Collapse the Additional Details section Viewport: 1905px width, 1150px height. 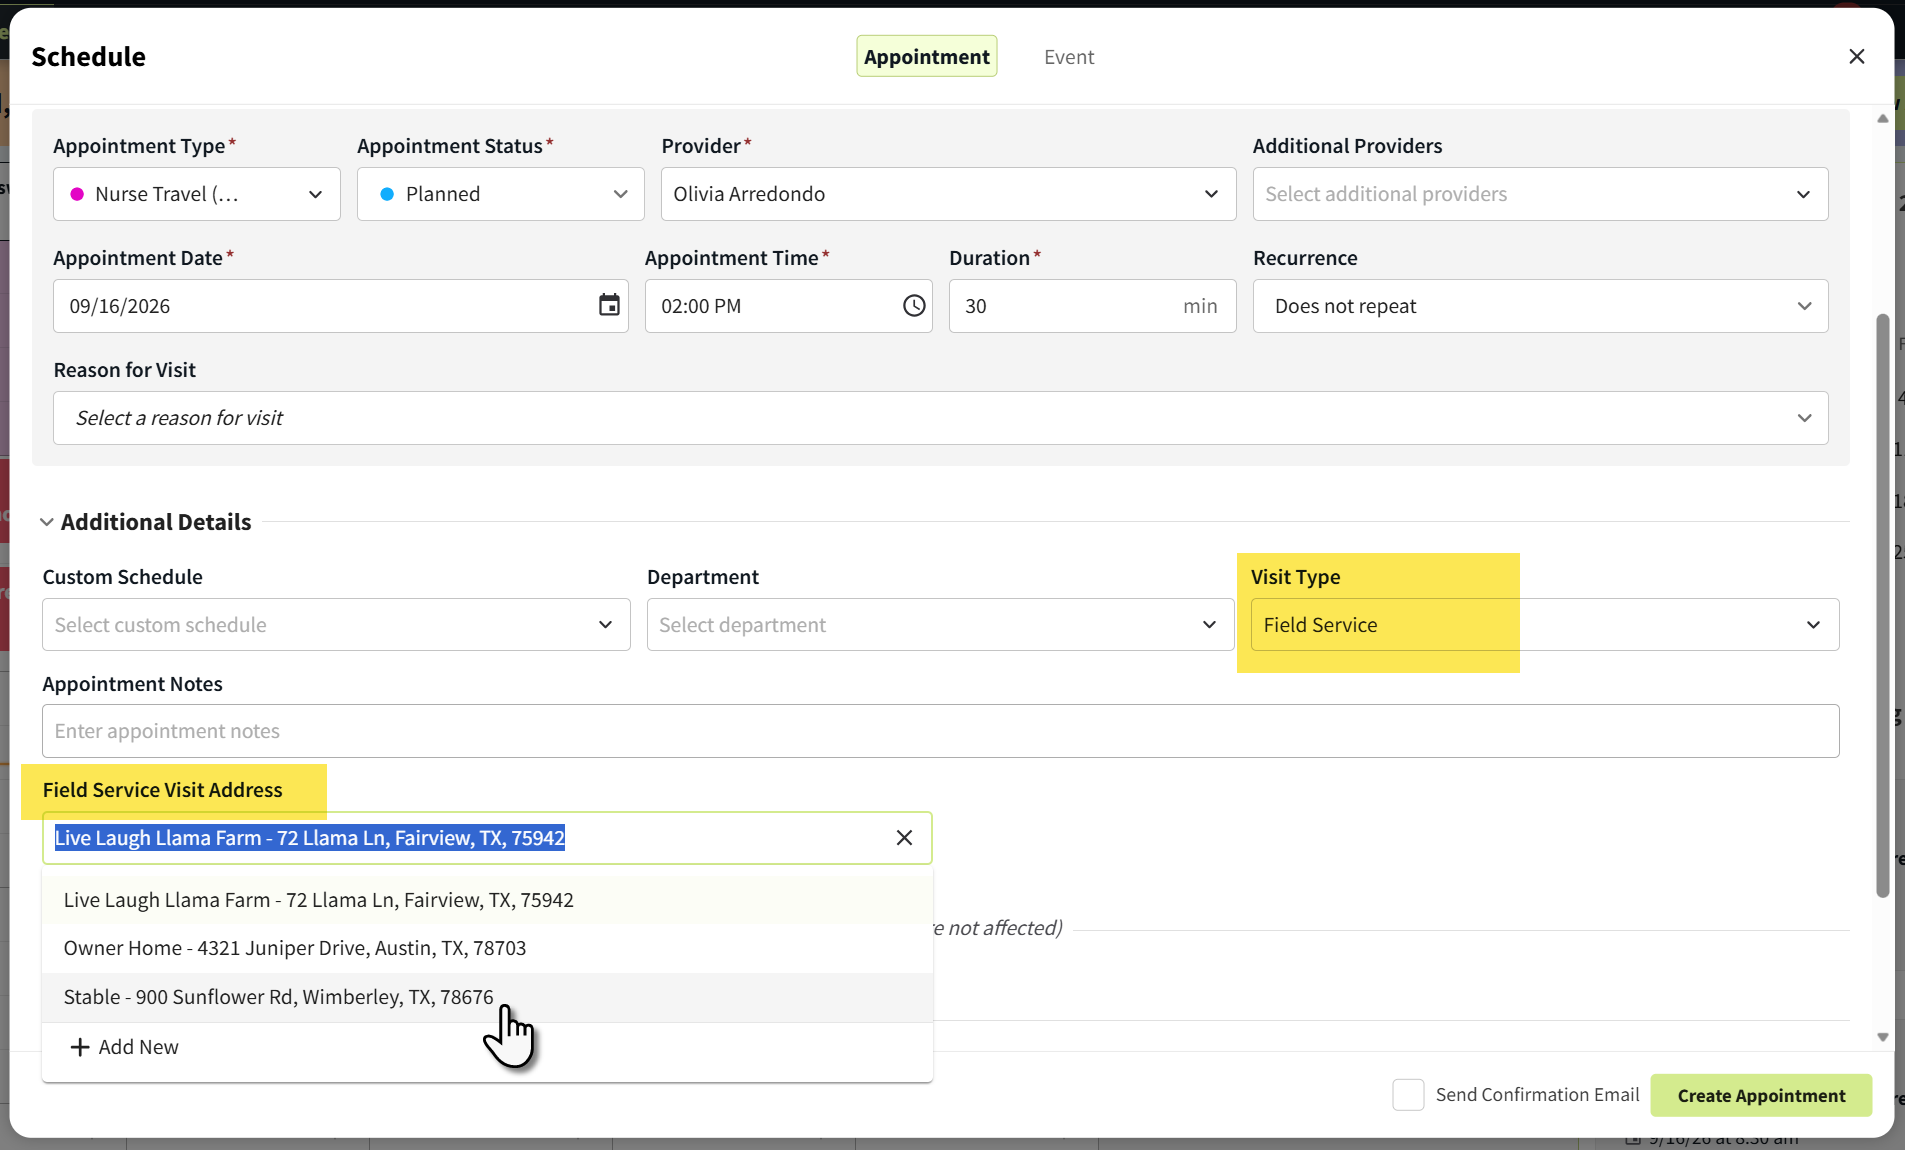click(47, 522)
